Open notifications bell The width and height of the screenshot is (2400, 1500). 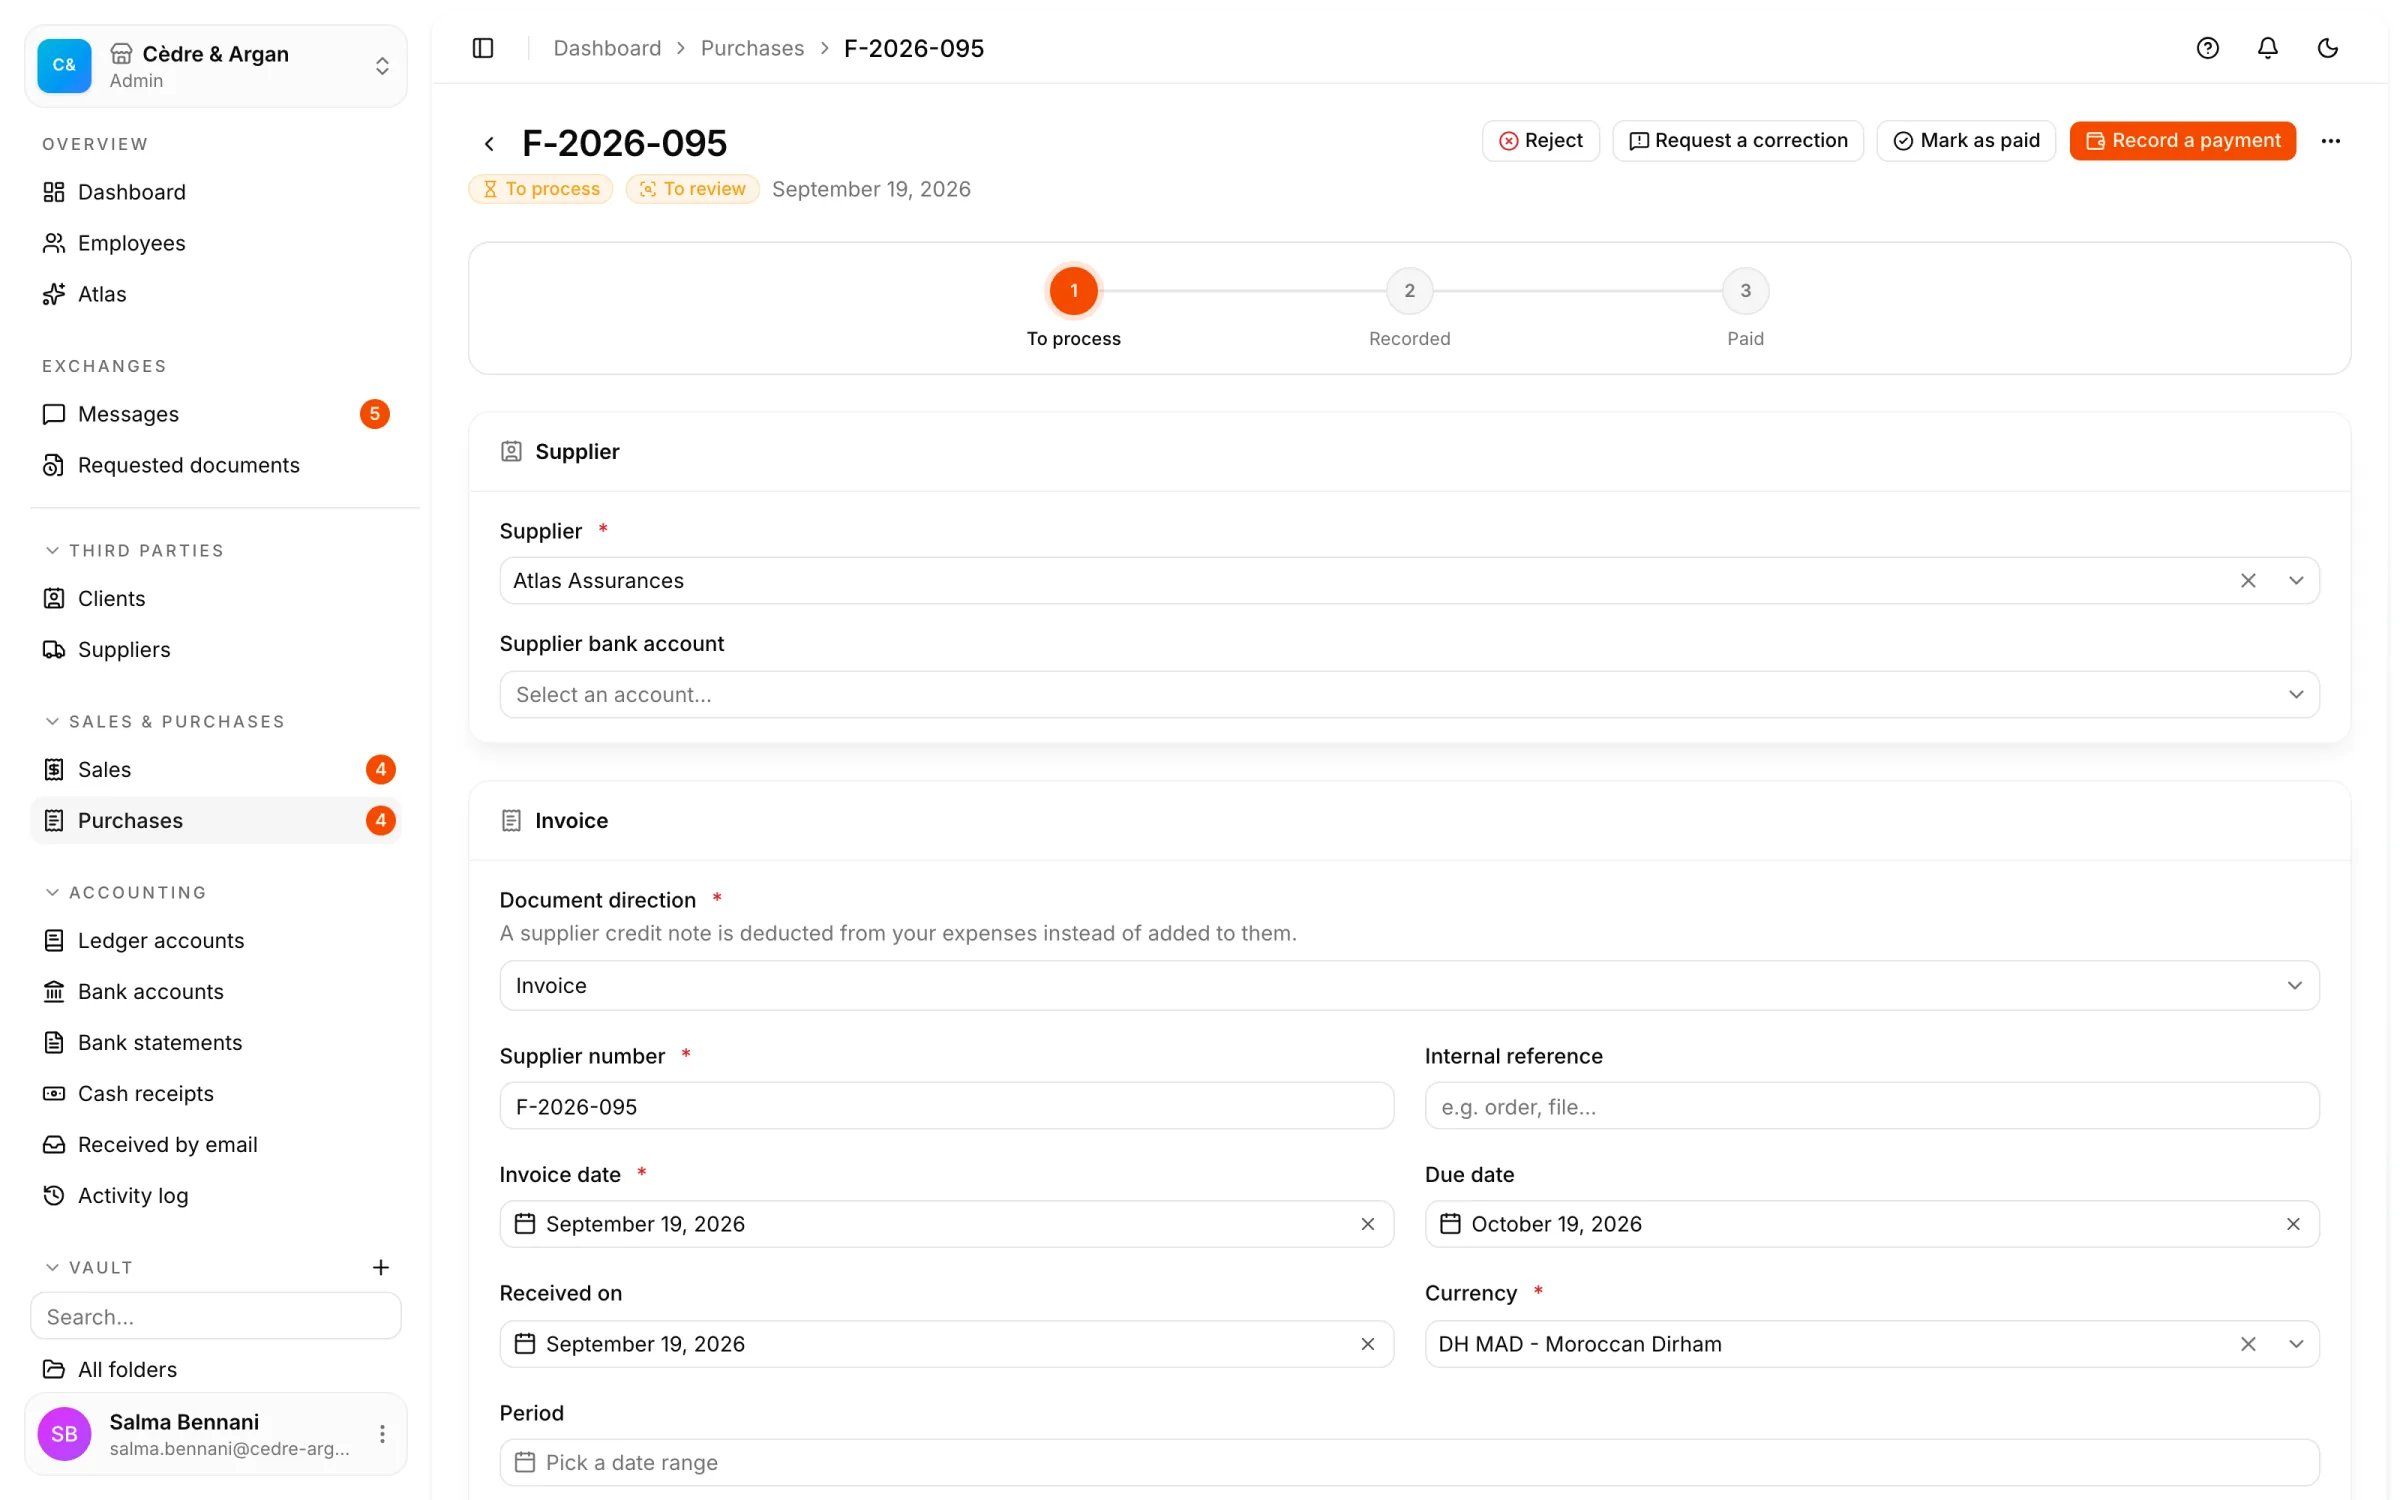click(2267, 48)
